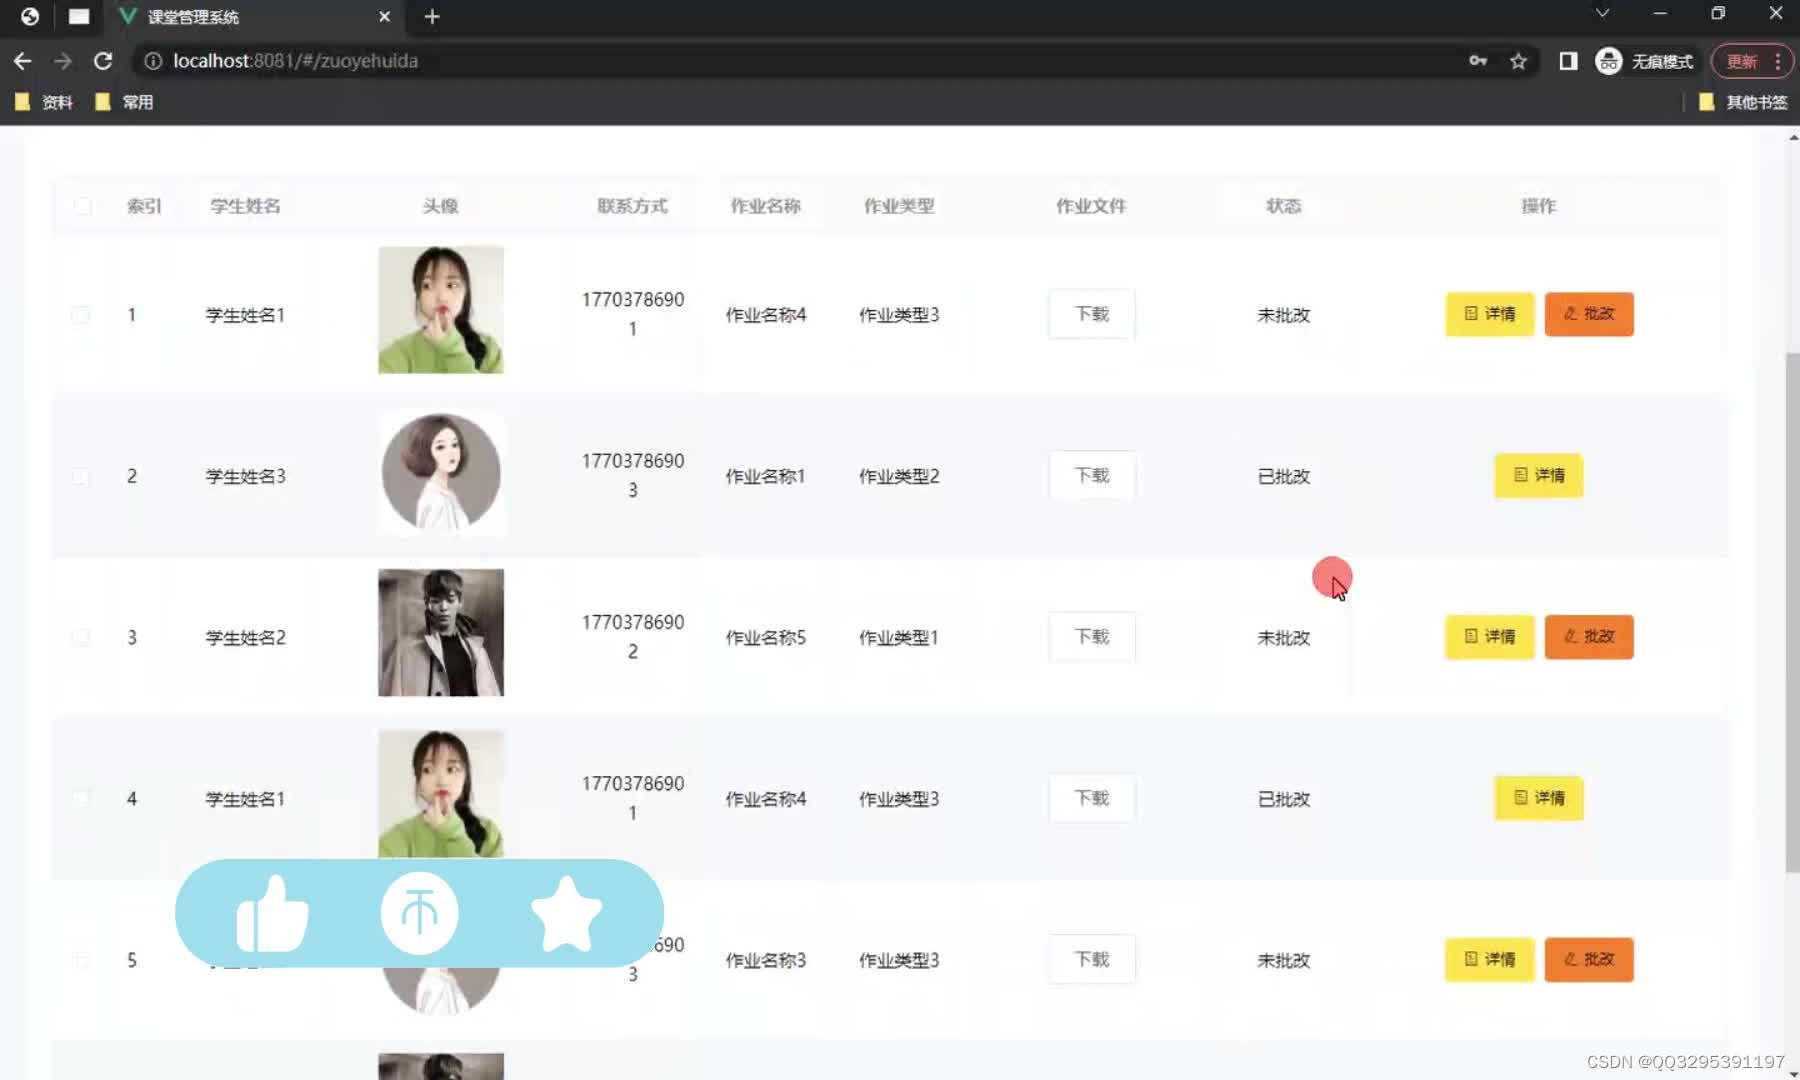Open 详情 for row 1
The height and width of the screenshot is (1080, 1800).
coord(1490,314)
